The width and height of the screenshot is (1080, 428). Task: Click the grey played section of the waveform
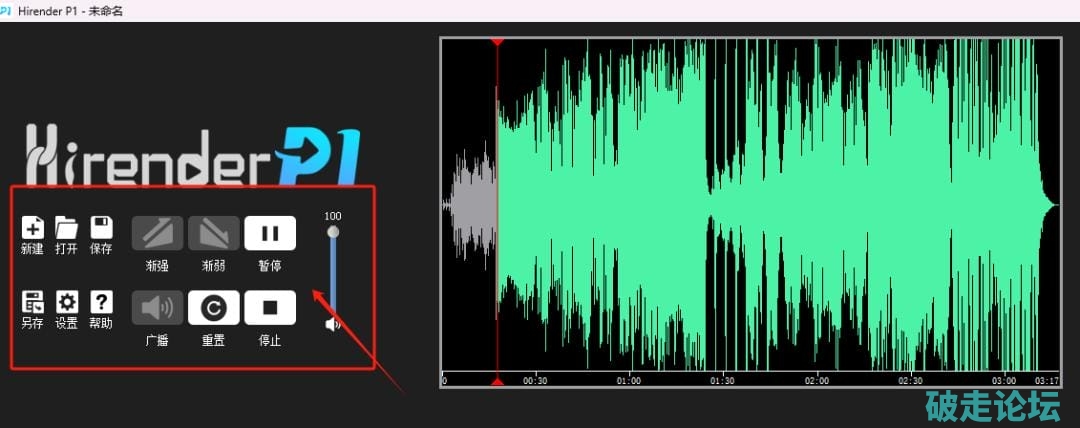(472, 205)
